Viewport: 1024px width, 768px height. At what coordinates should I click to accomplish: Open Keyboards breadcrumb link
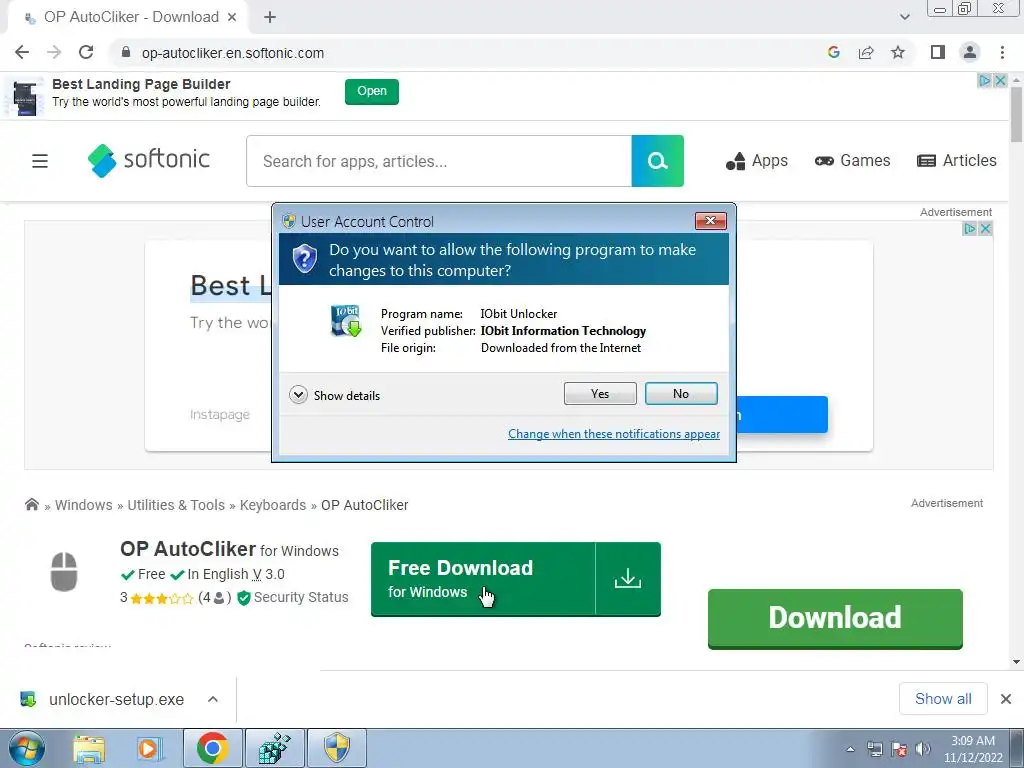tap(272, 505)
